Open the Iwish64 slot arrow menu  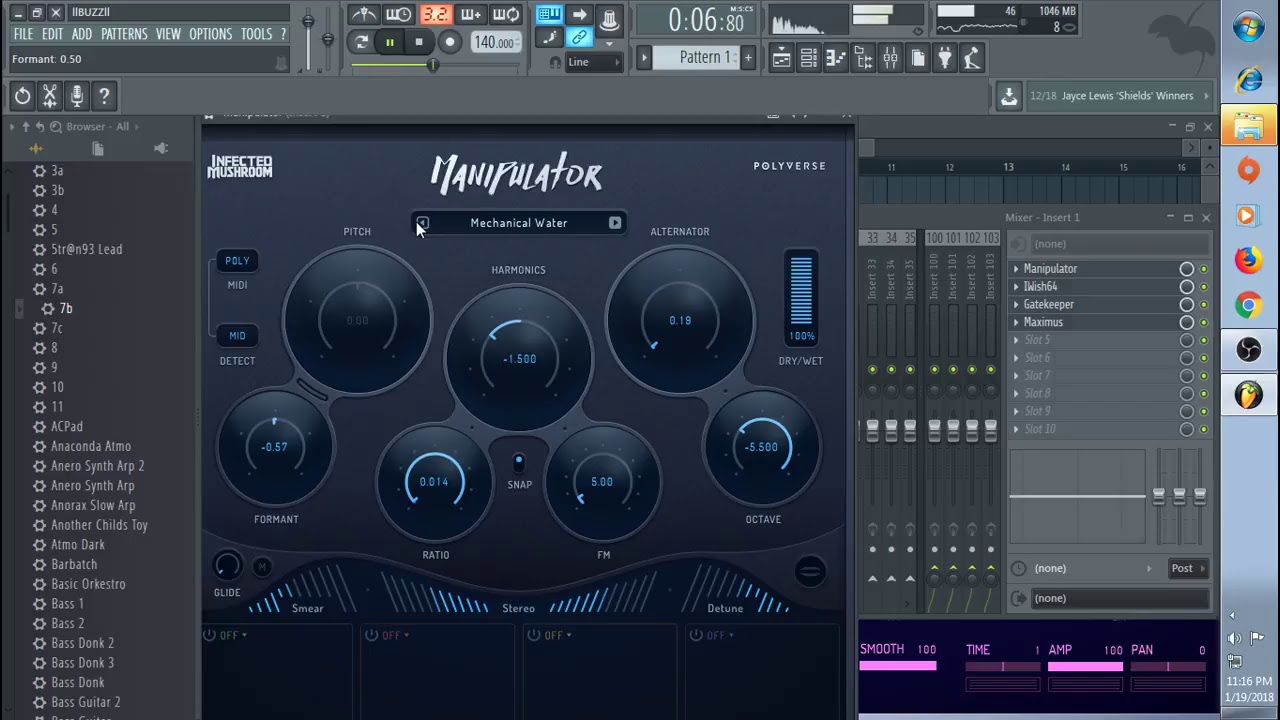click(1016, 287)
